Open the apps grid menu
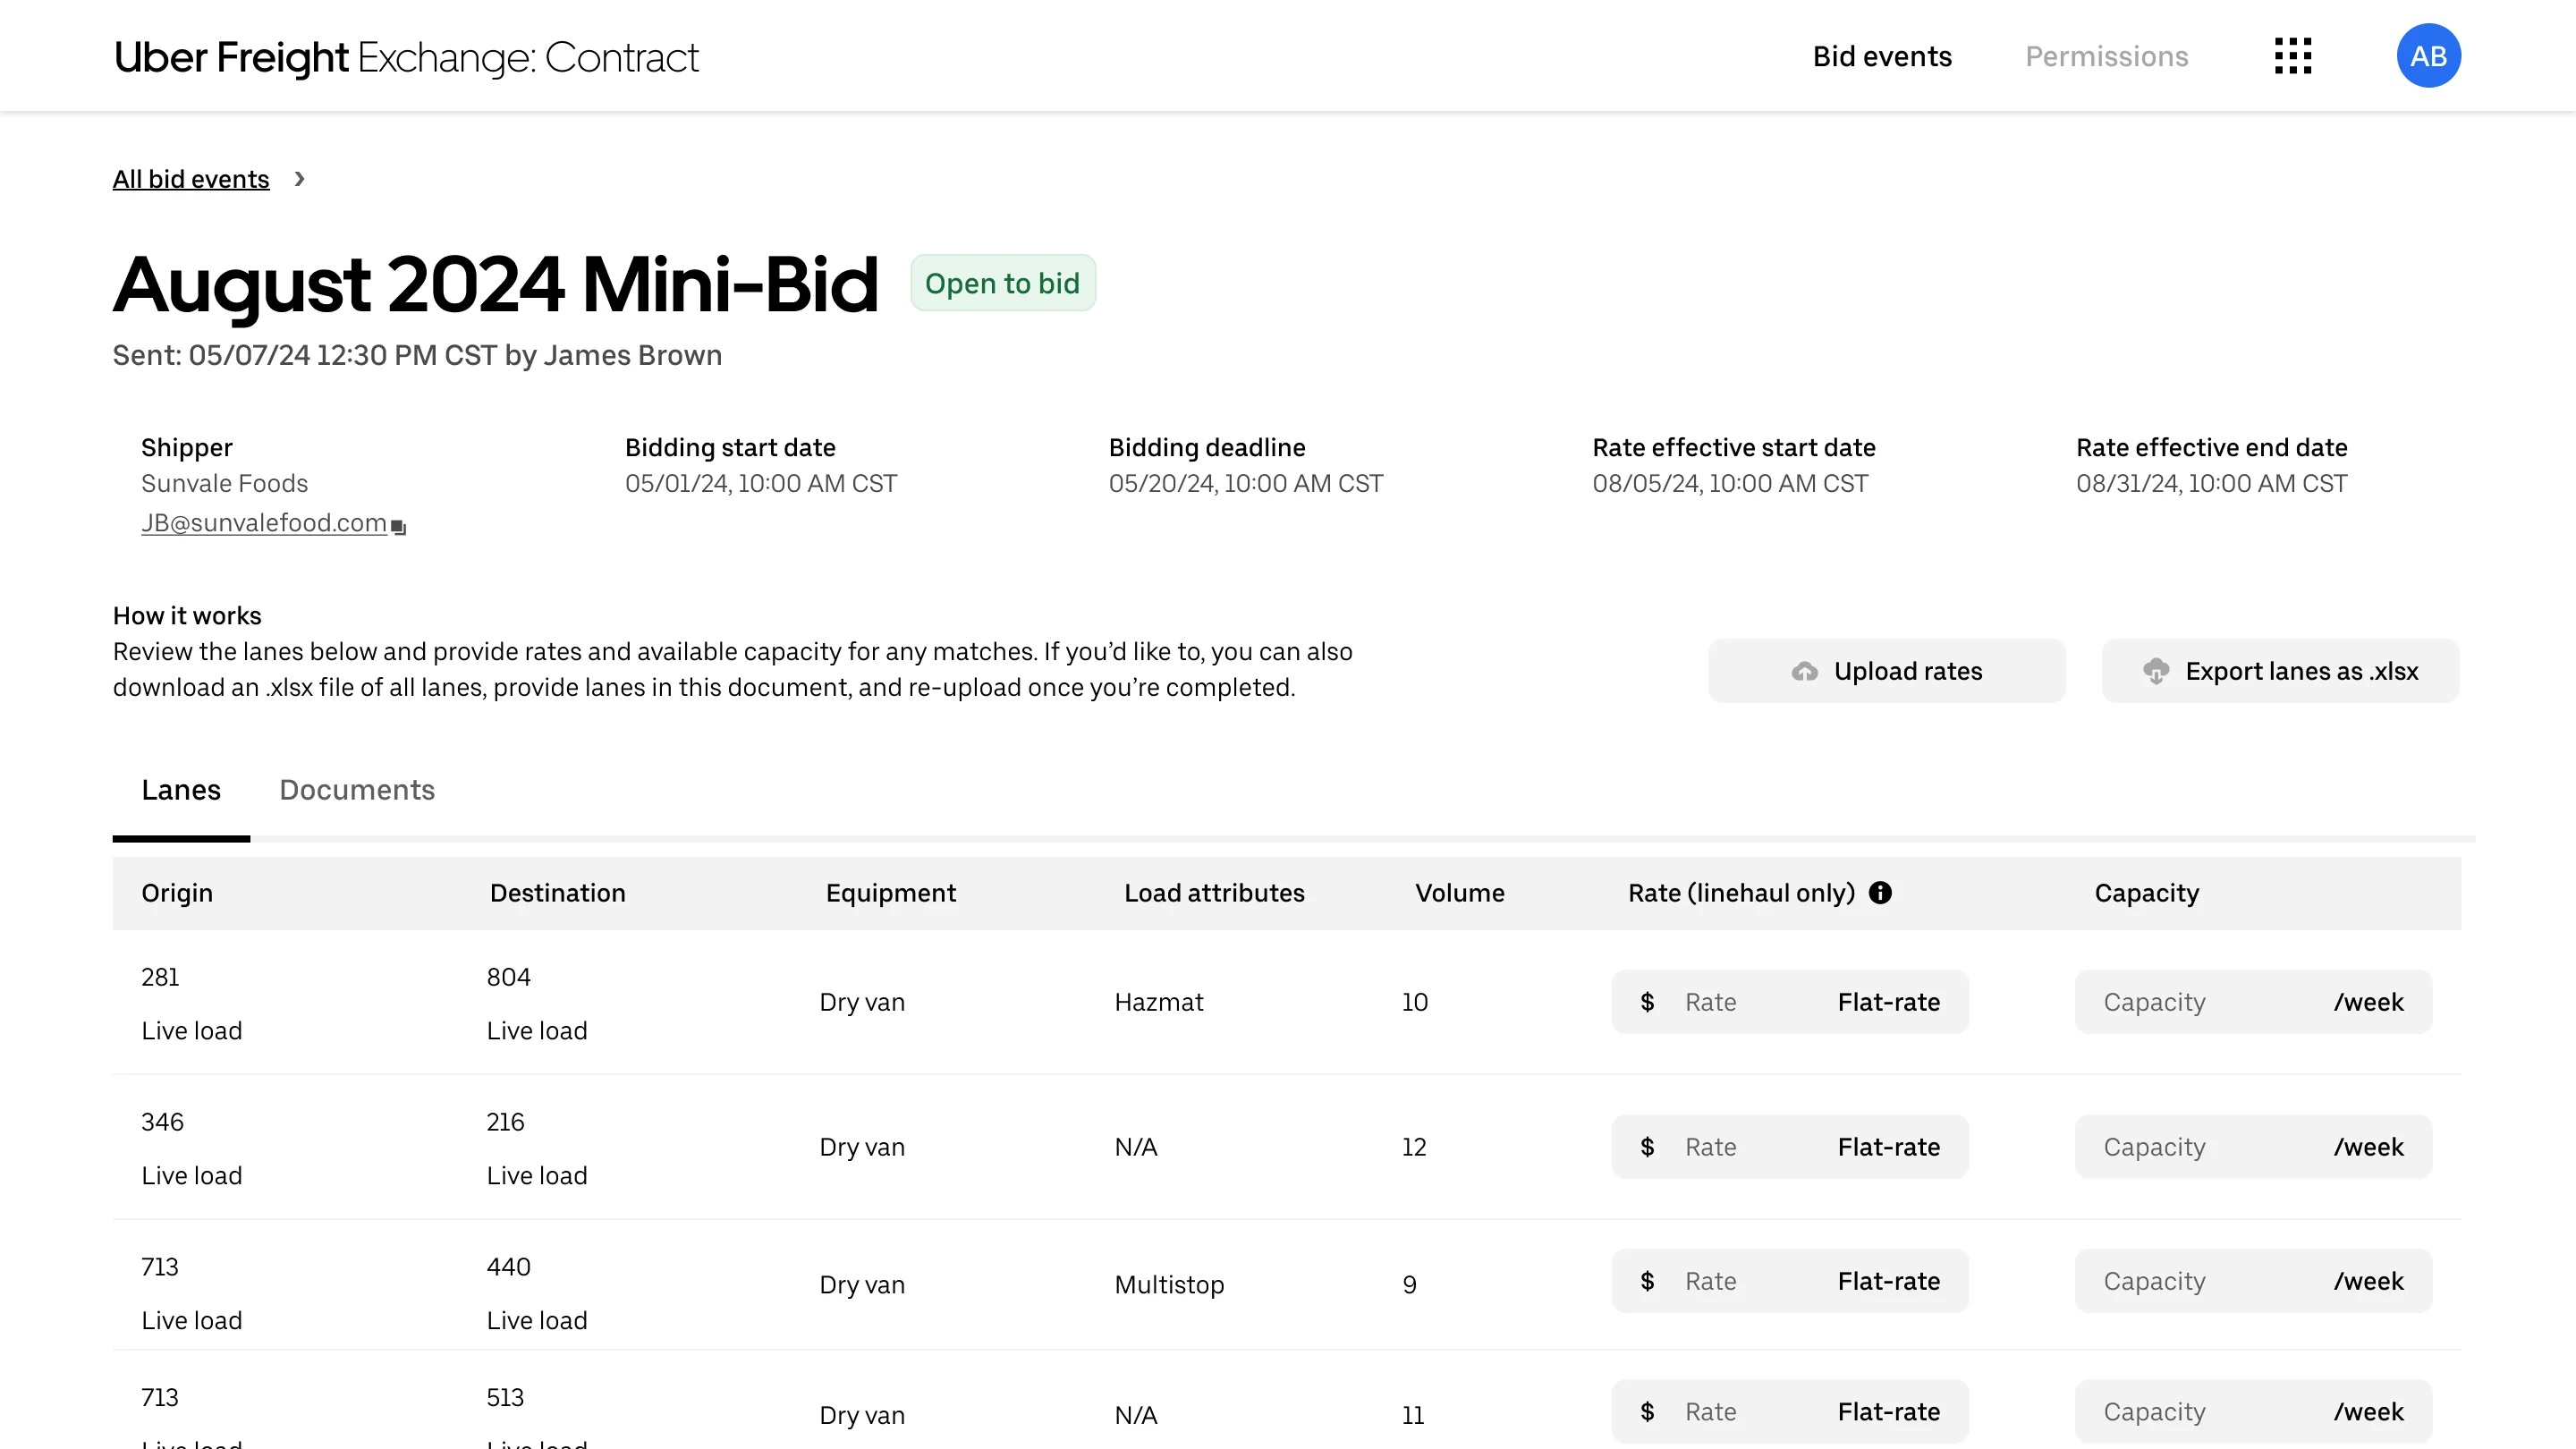The image size is (2576, 1449). point(2293,56)
